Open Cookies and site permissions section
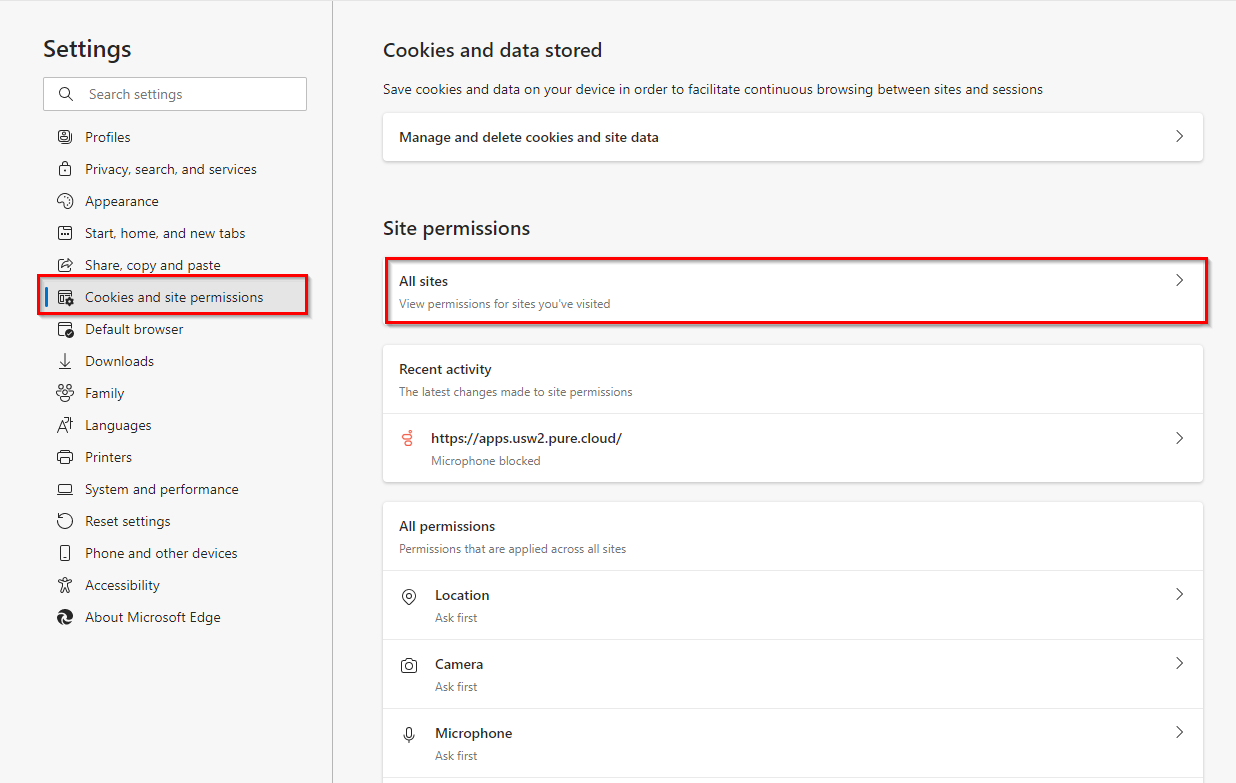1236x783 pixels. (x=174, y=297)
